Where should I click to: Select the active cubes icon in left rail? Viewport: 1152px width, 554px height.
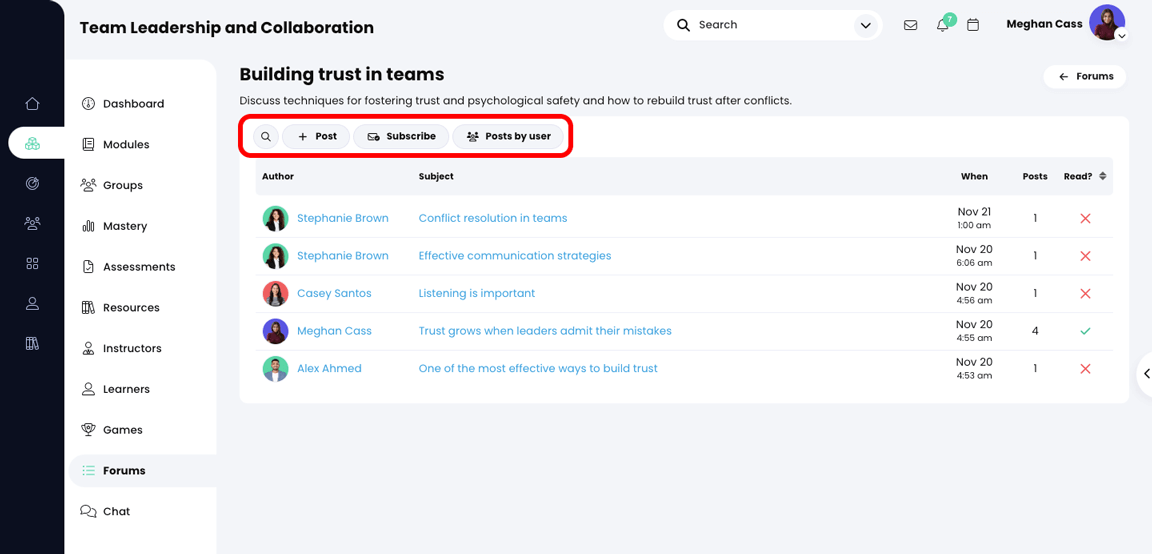32,143
